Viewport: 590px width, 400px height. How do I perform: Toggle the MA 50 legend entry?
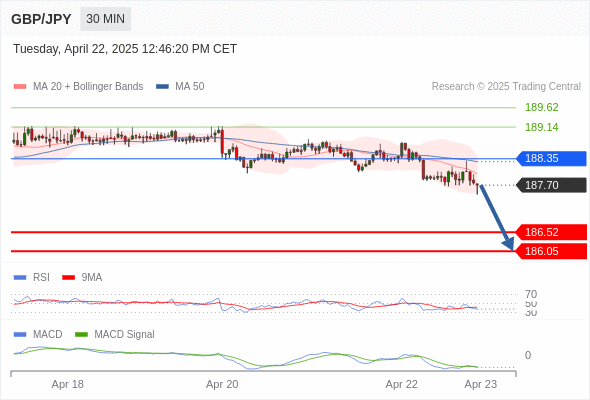click(180, 87)
